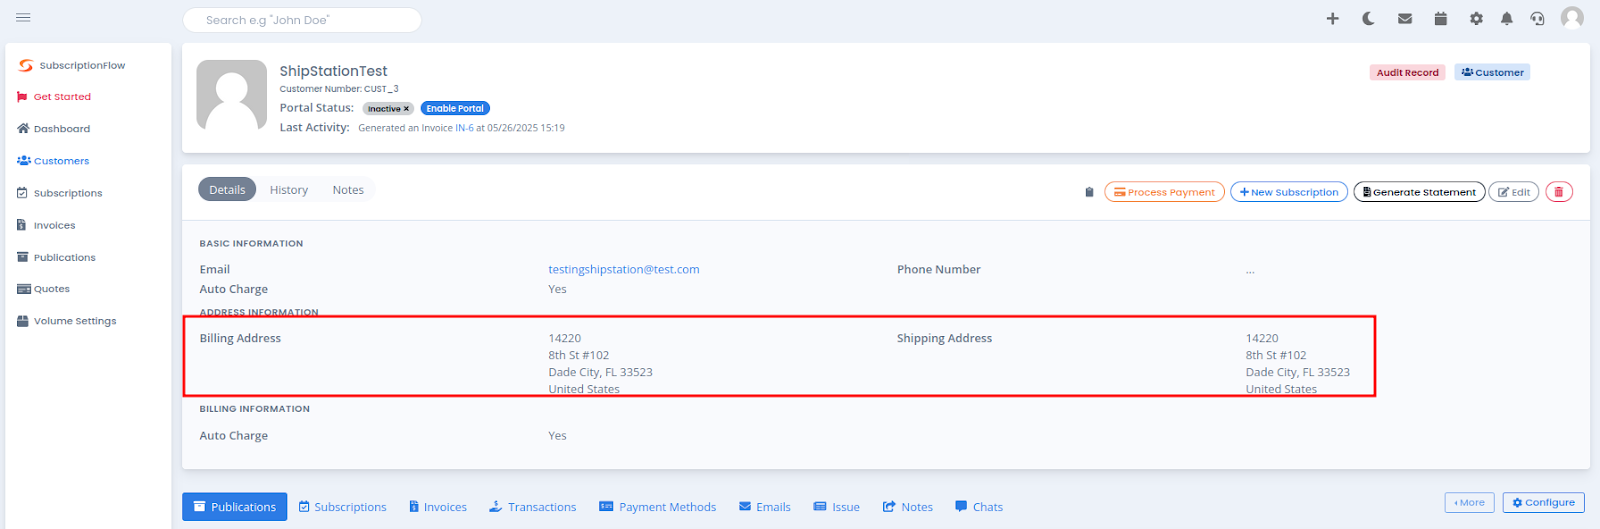Click the Customer badge
Screen dimensions: 1600x529
tap(1492, 72)
